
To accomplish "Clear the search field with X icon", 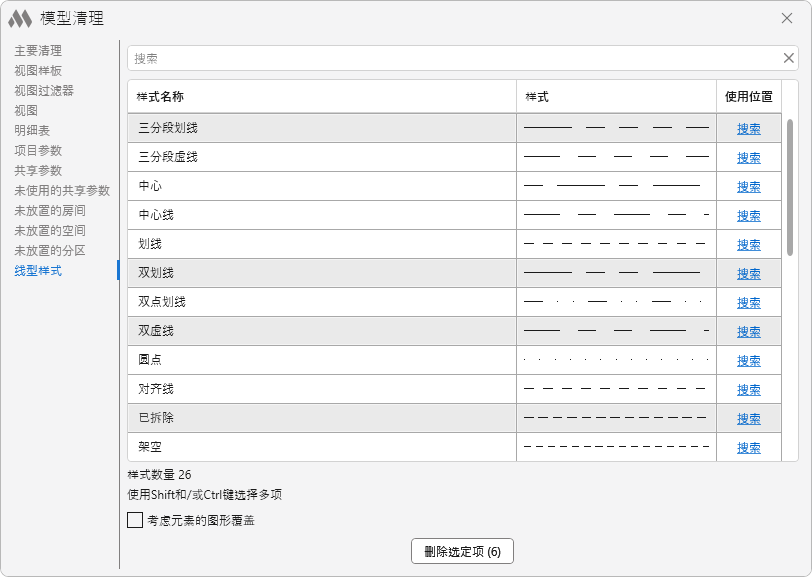I will coord(788,58).
